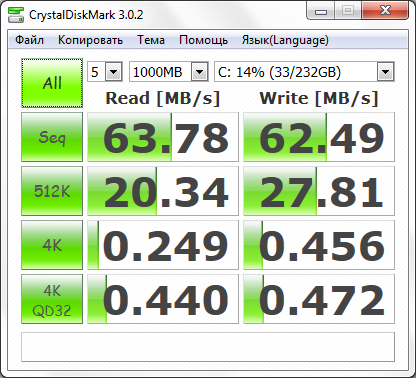The height and width of the screenshot is (378, 416).
Task: Start the Seq sequential test
Action: point(52,137)
